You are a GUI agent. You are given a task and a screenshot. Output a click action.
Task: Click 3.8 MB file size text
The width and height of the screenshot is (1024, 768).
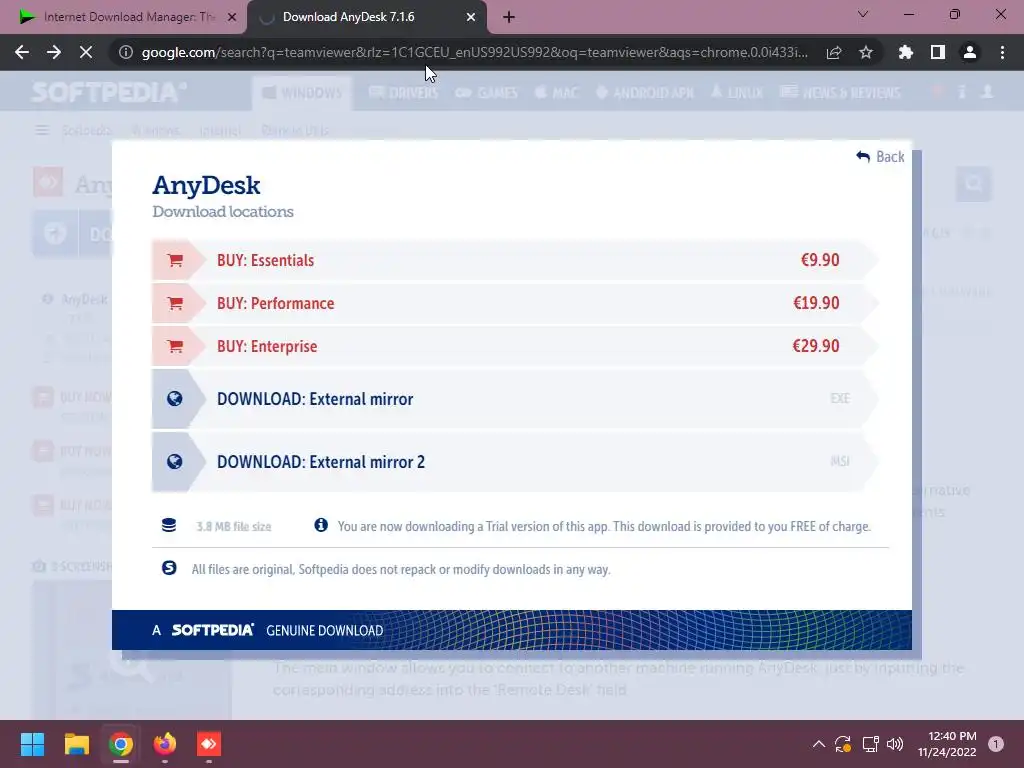pyautogui.click(x=234, y=526)
